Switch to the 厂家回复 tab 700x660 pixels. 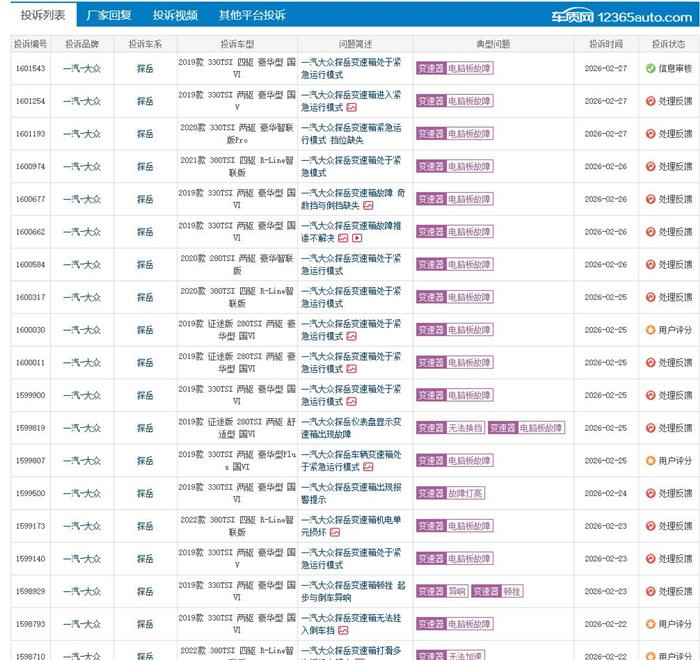coord(107,16)
